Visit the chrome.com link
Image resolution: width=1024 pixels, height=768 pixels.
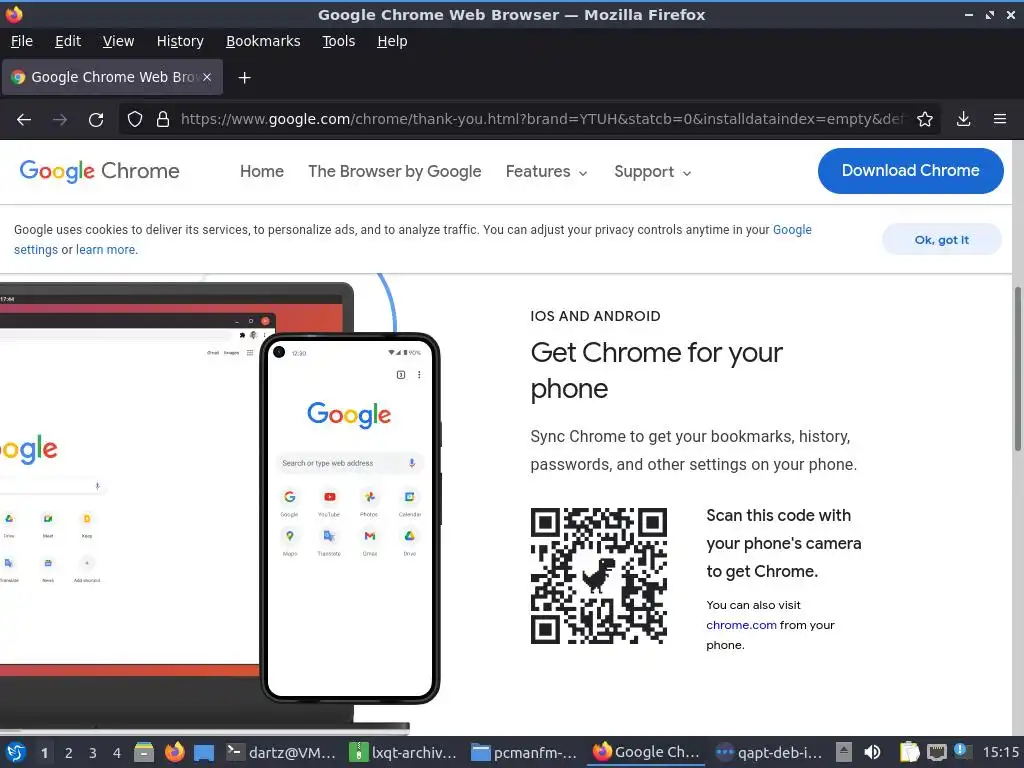coord(741,625)
